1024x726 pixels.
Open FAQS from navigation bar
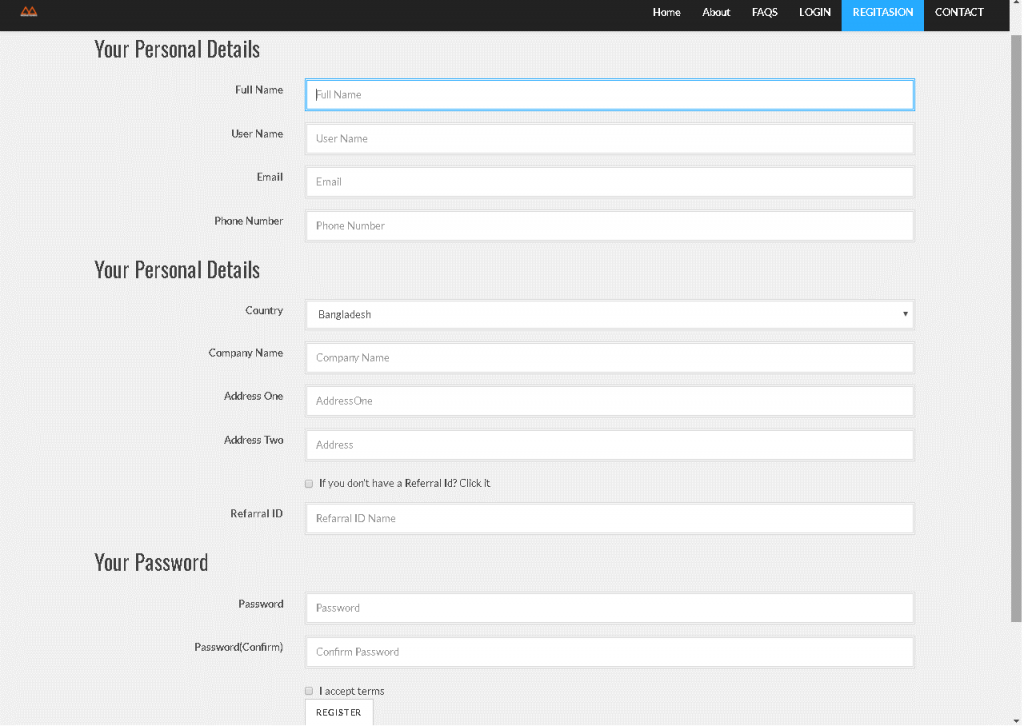click(764, 13)
